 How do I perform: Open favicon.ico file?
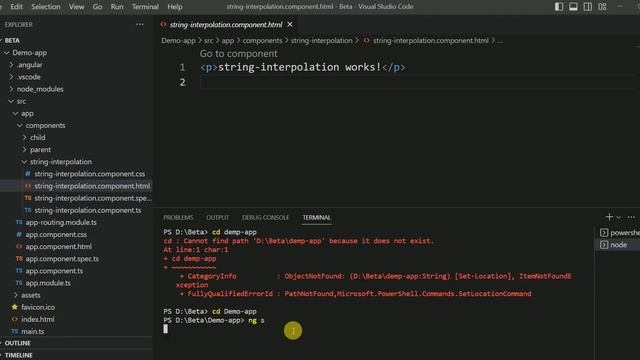click(33, 307)
